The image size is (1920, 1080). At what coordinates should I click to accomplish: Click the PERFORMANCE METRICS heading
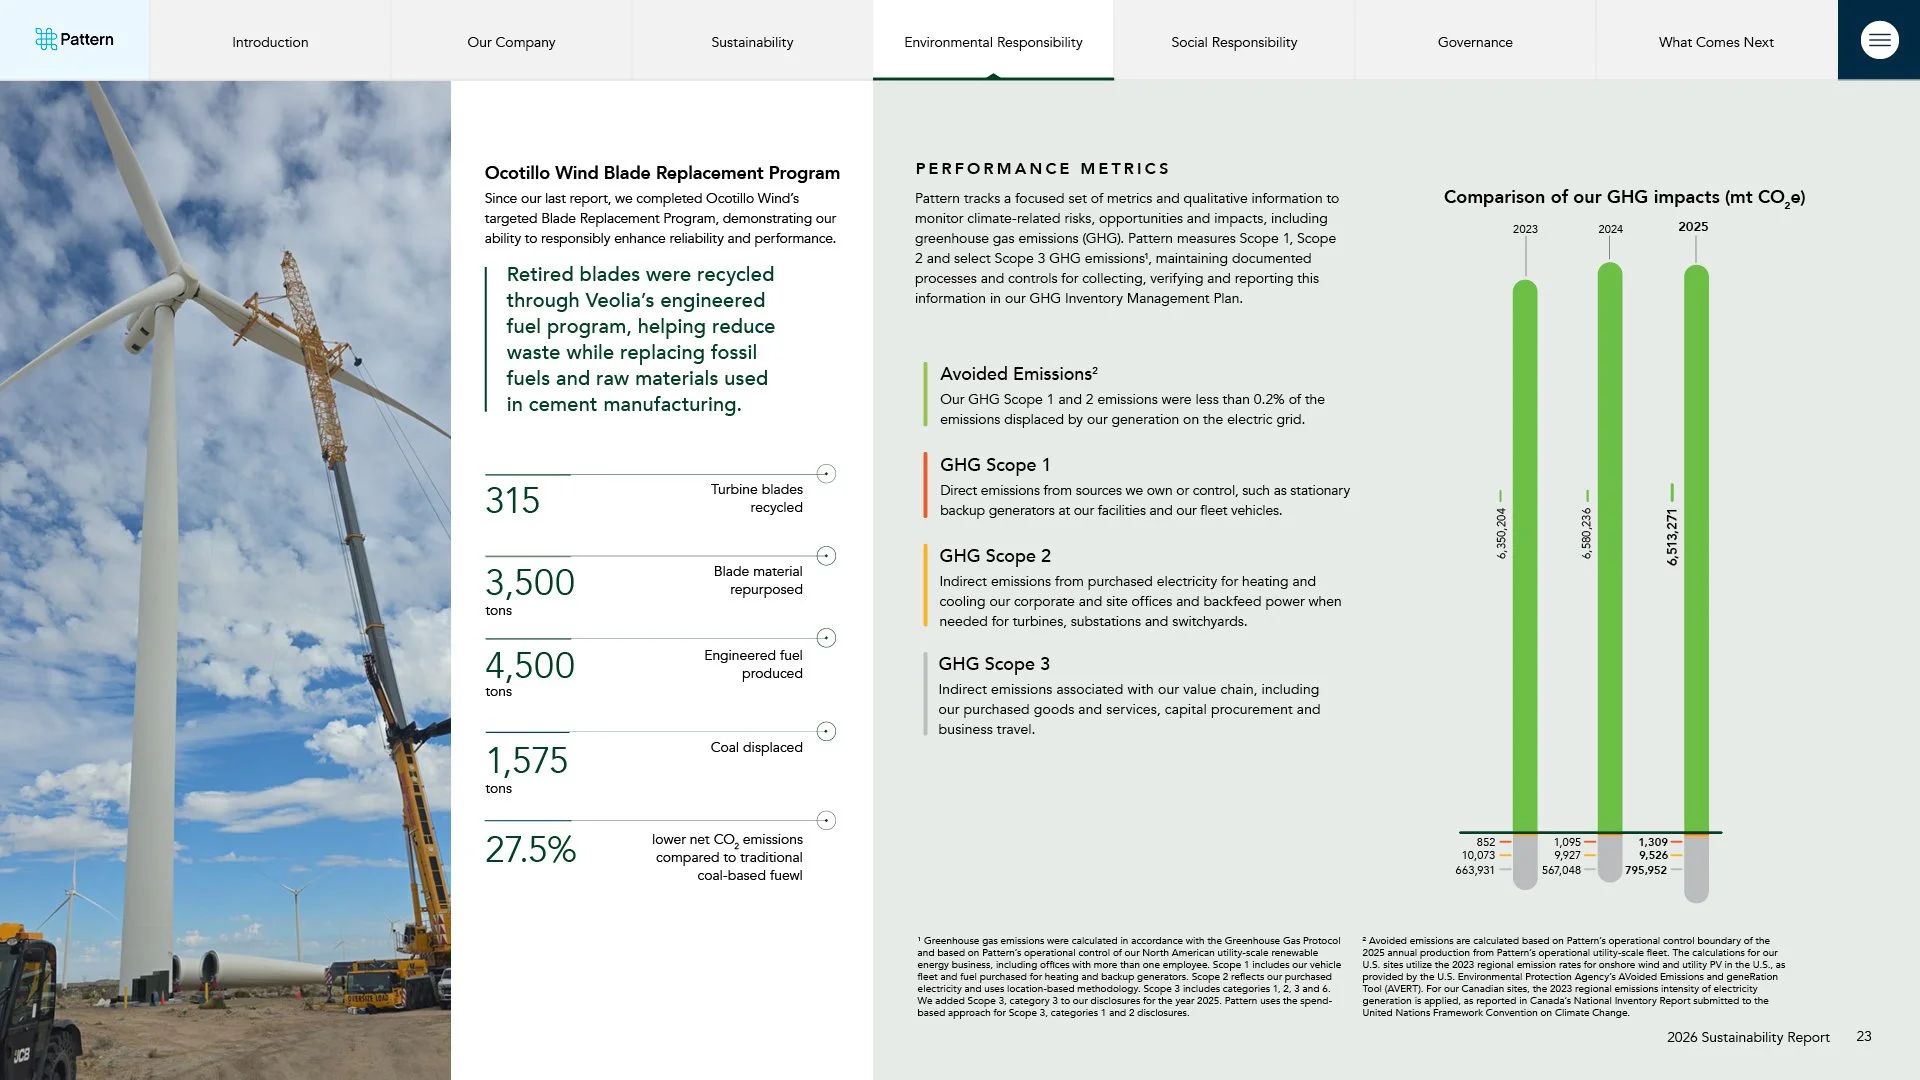coord(1042,169)
